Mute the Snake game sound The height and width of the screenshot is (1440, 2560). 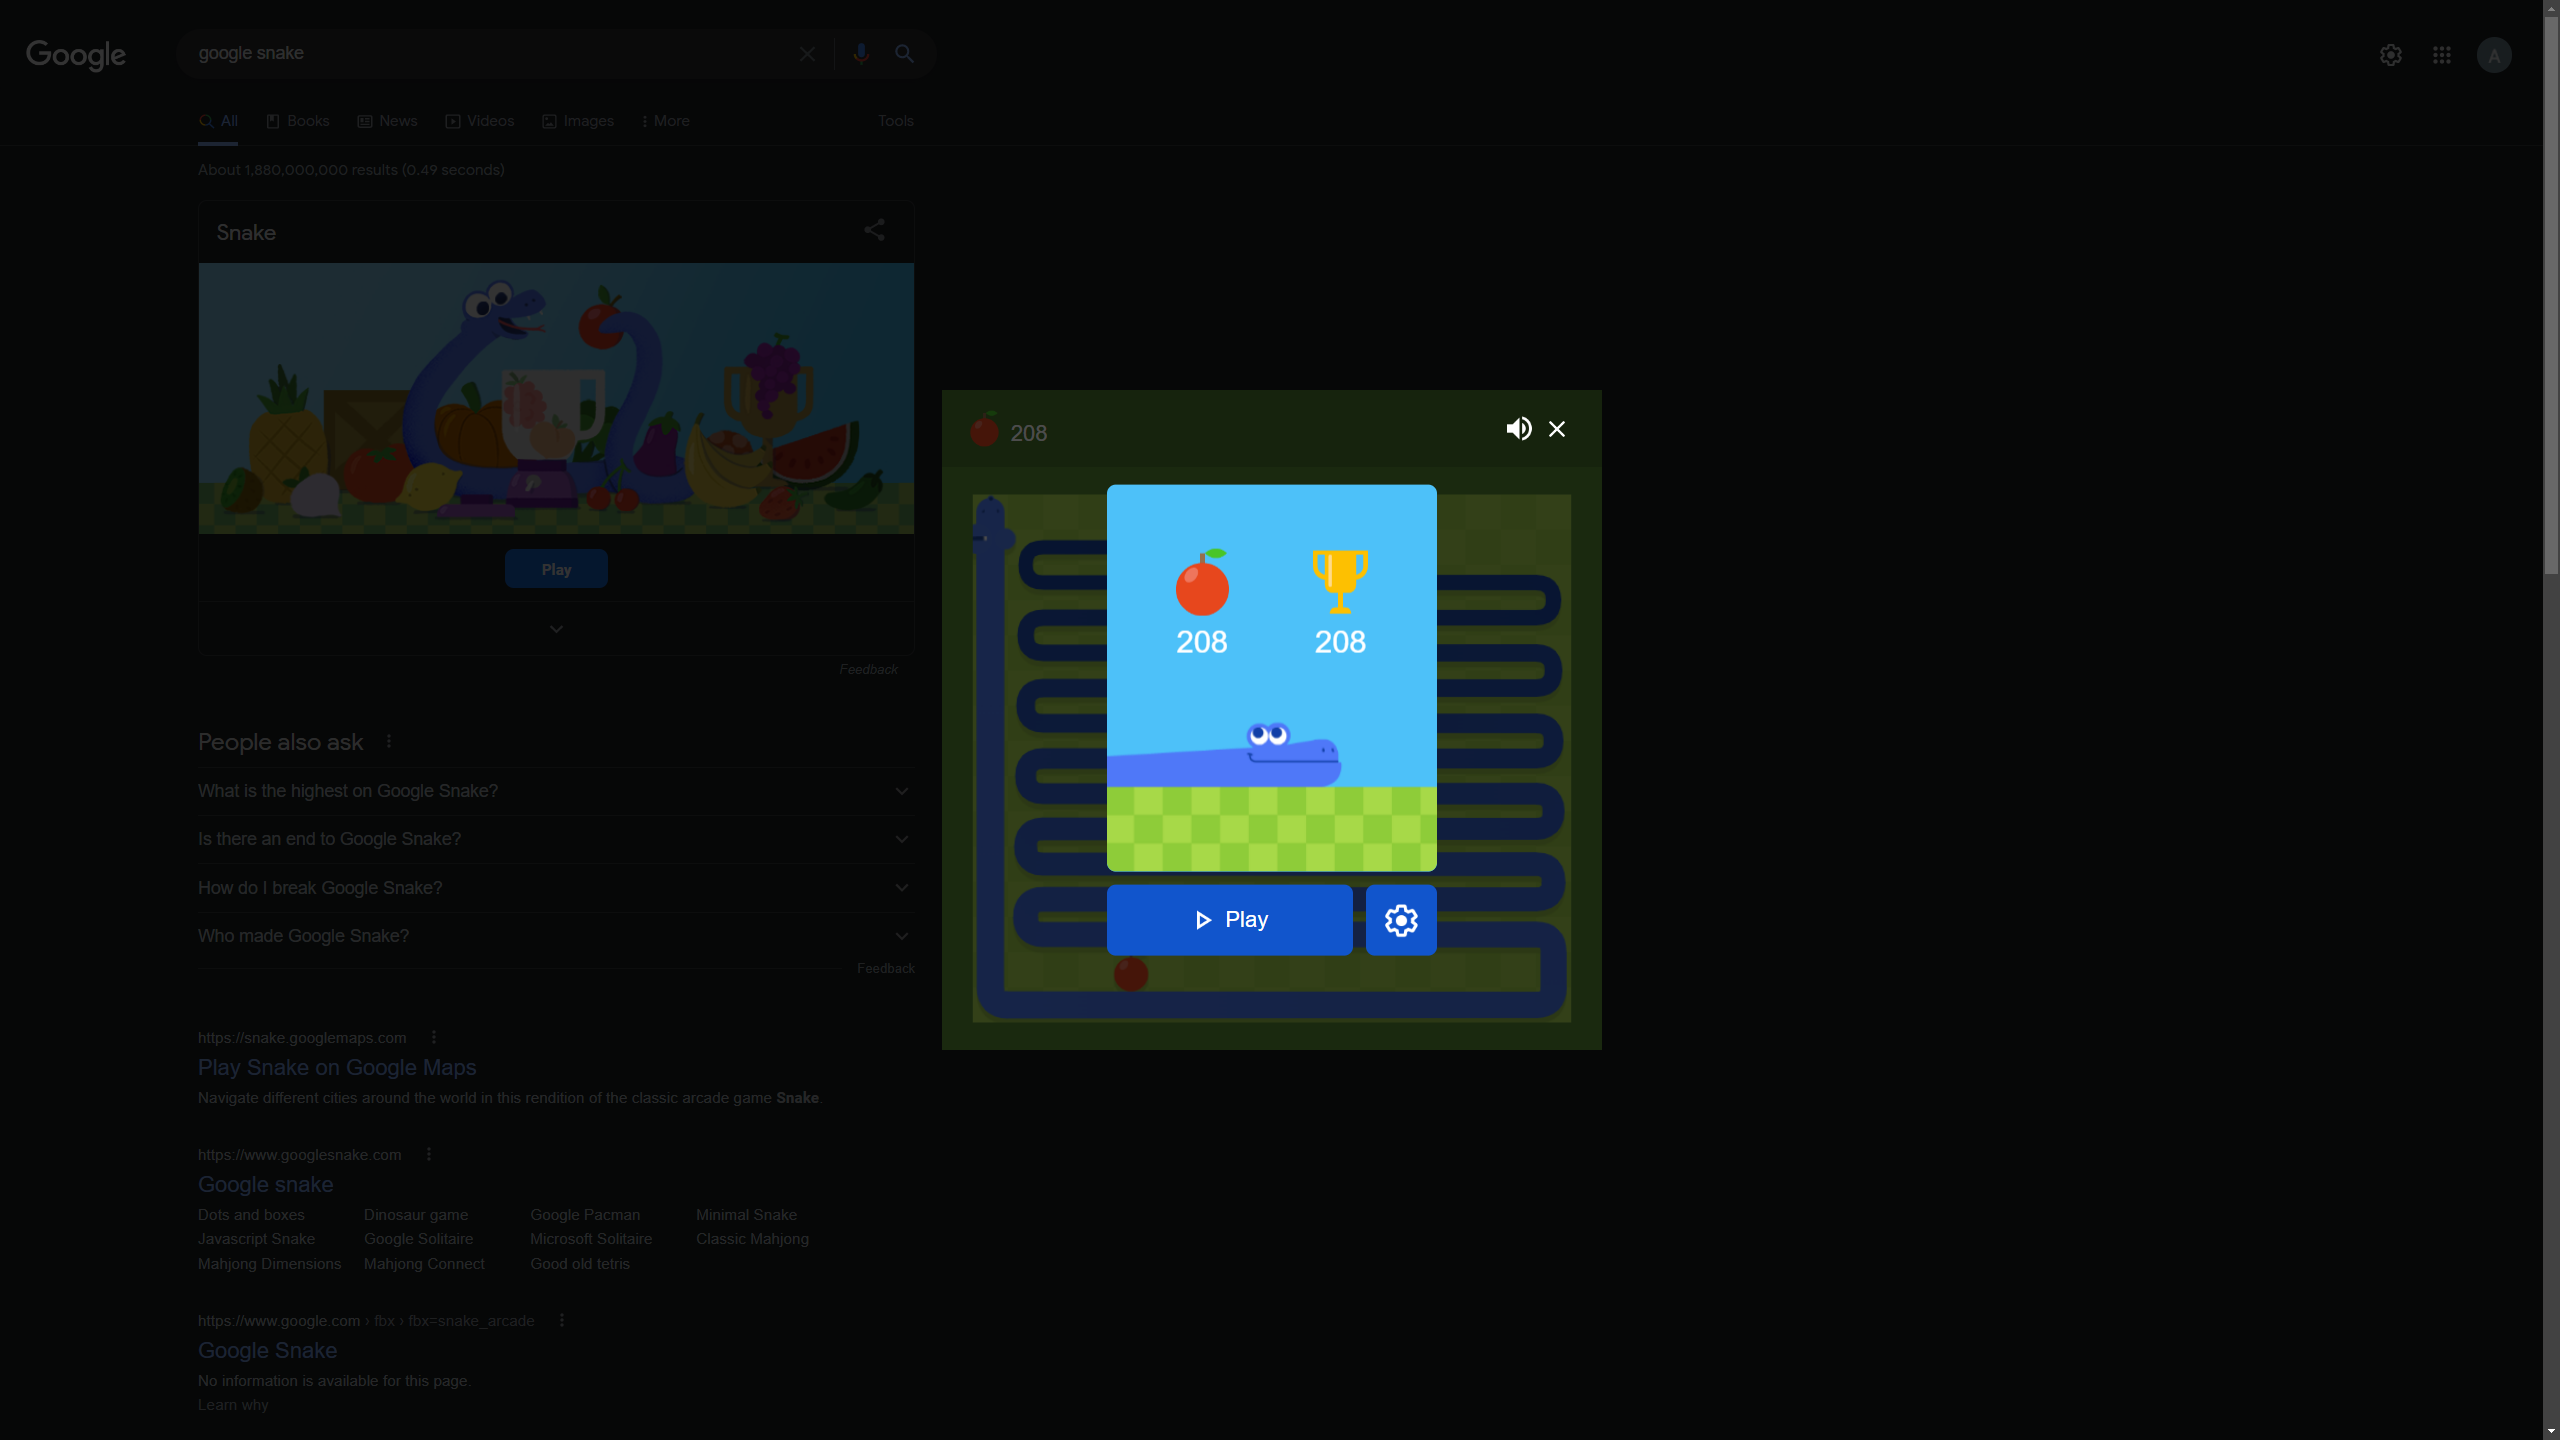click(1518, 429)
